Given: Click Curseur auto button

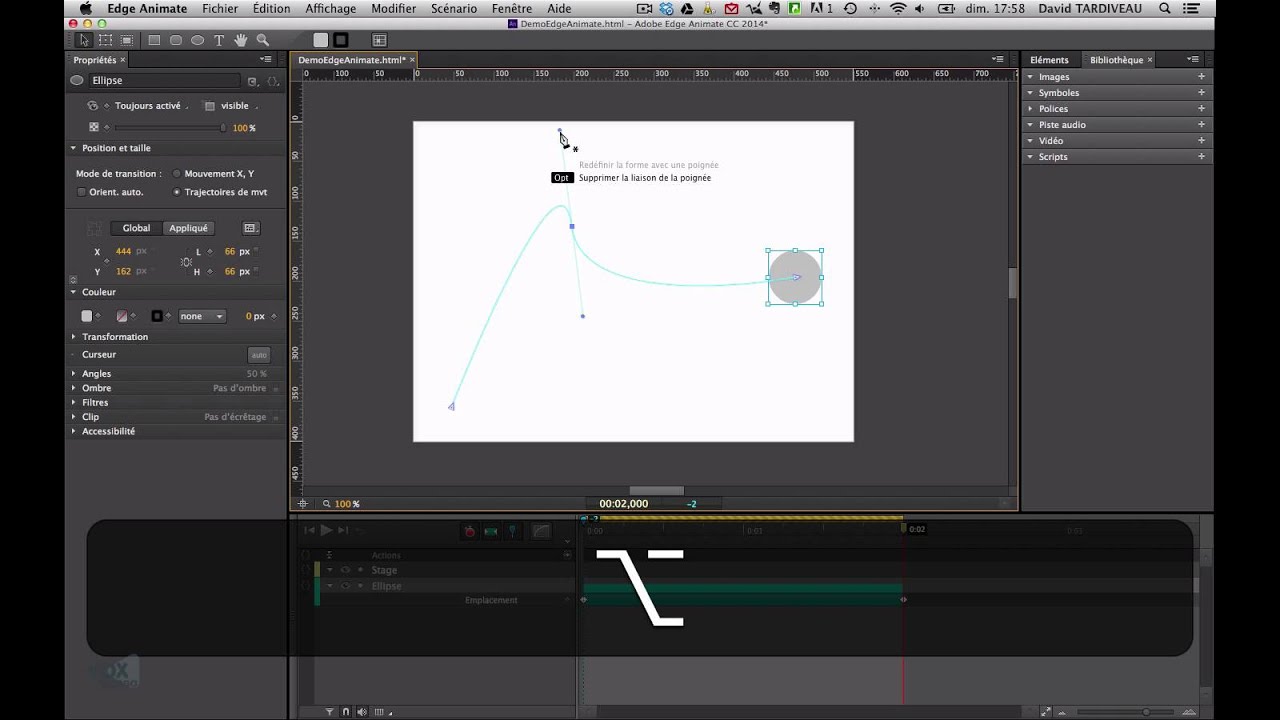Looking at the screenshot, I should coord(259,355).
